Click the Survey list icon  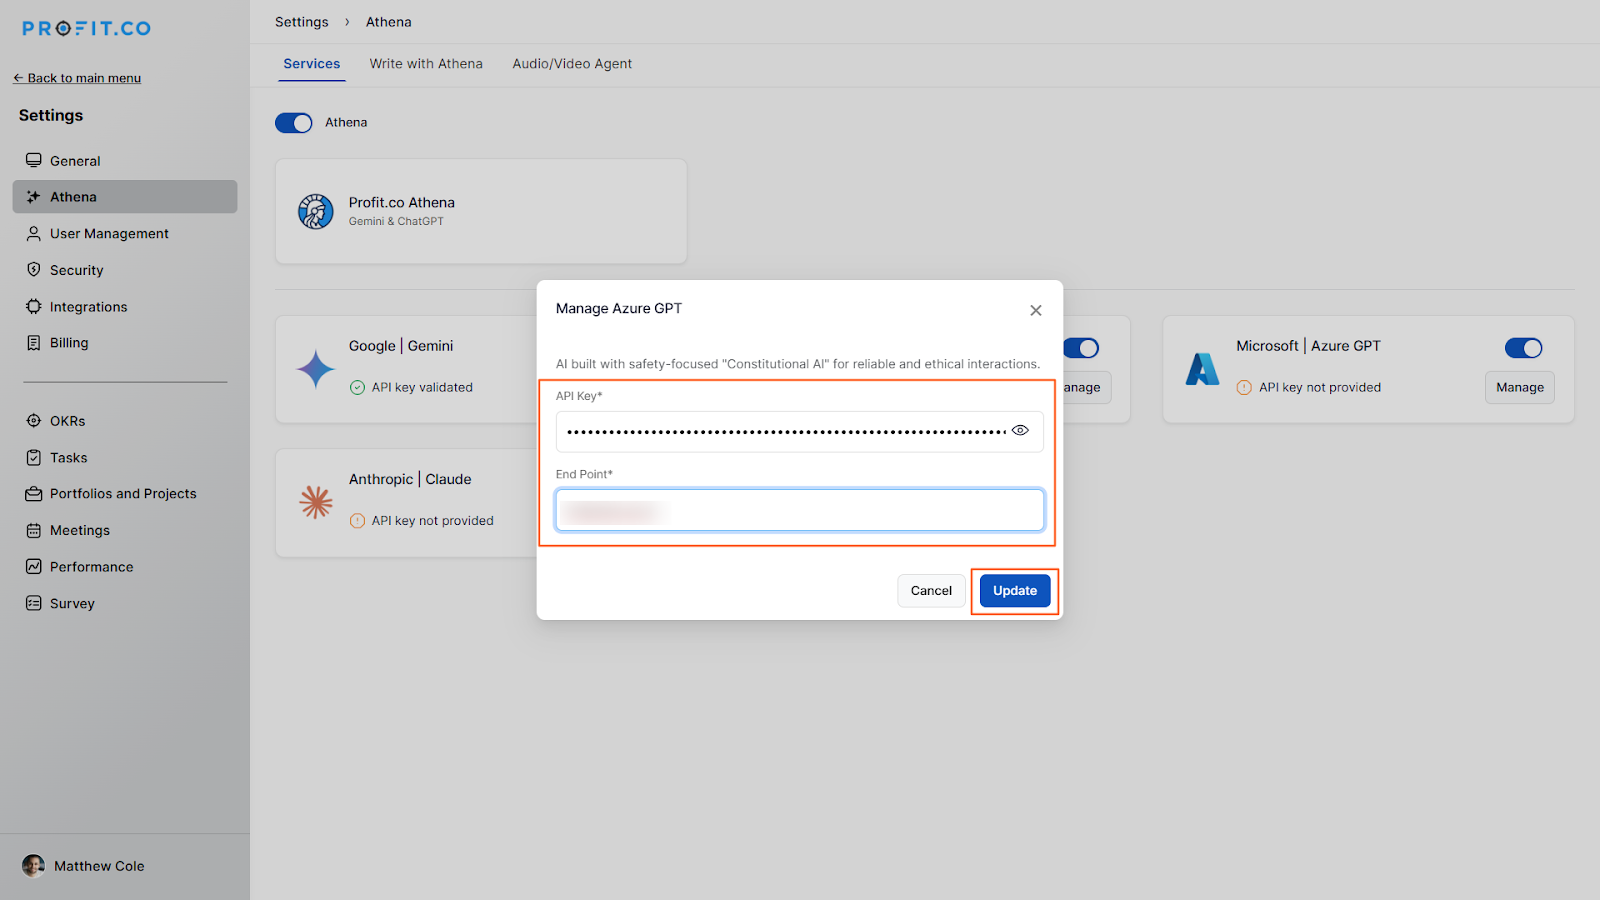point(34,603)
